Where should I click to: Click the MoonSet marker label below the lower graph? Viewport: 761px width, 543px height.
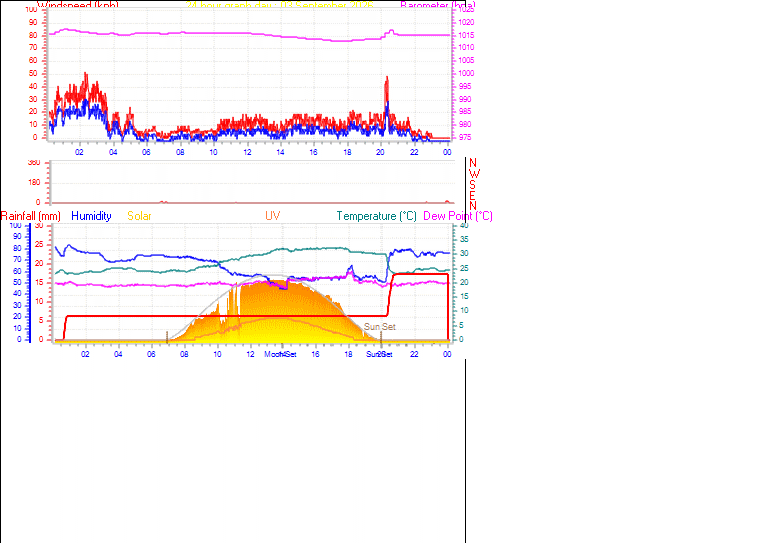[280, 354]
